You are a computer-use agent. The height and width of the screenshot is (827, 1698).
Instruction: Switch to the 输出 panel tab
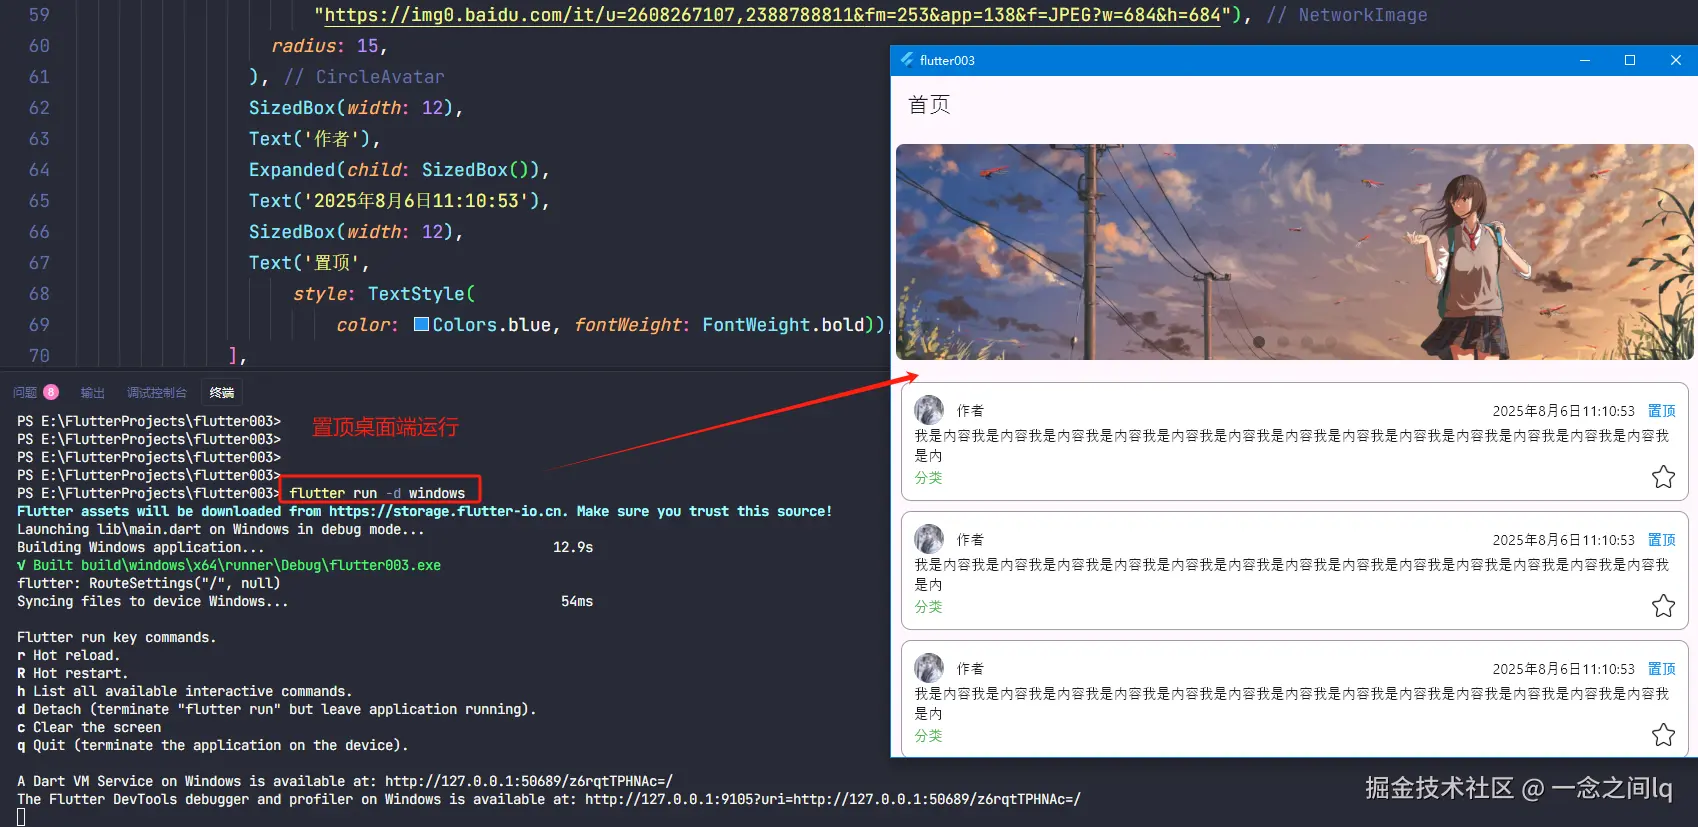tap(93, 393)
